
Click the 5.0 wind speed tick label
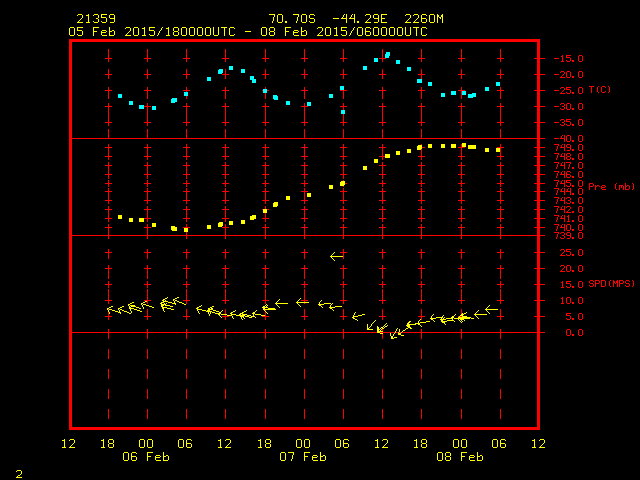574,317
